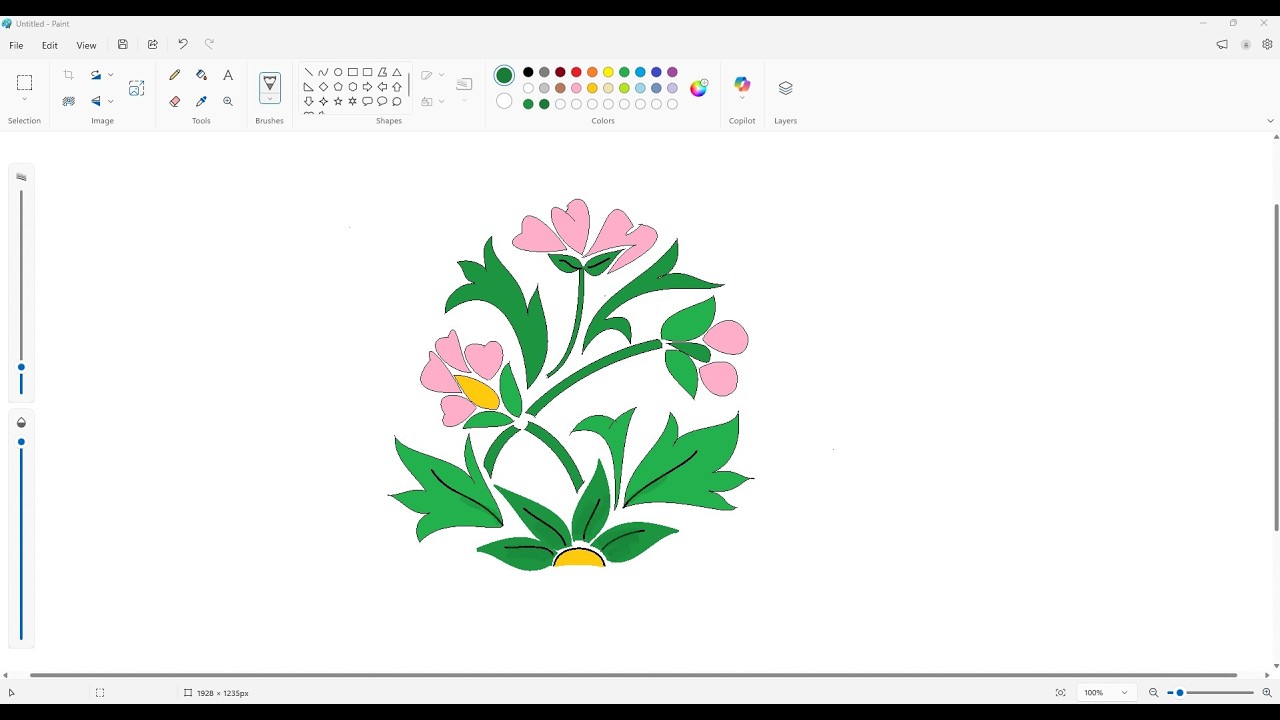Image resolution: width=1280 pixels, height=720 pixels.
Task: Pick the red color swatch
Action: coord(576,72)
